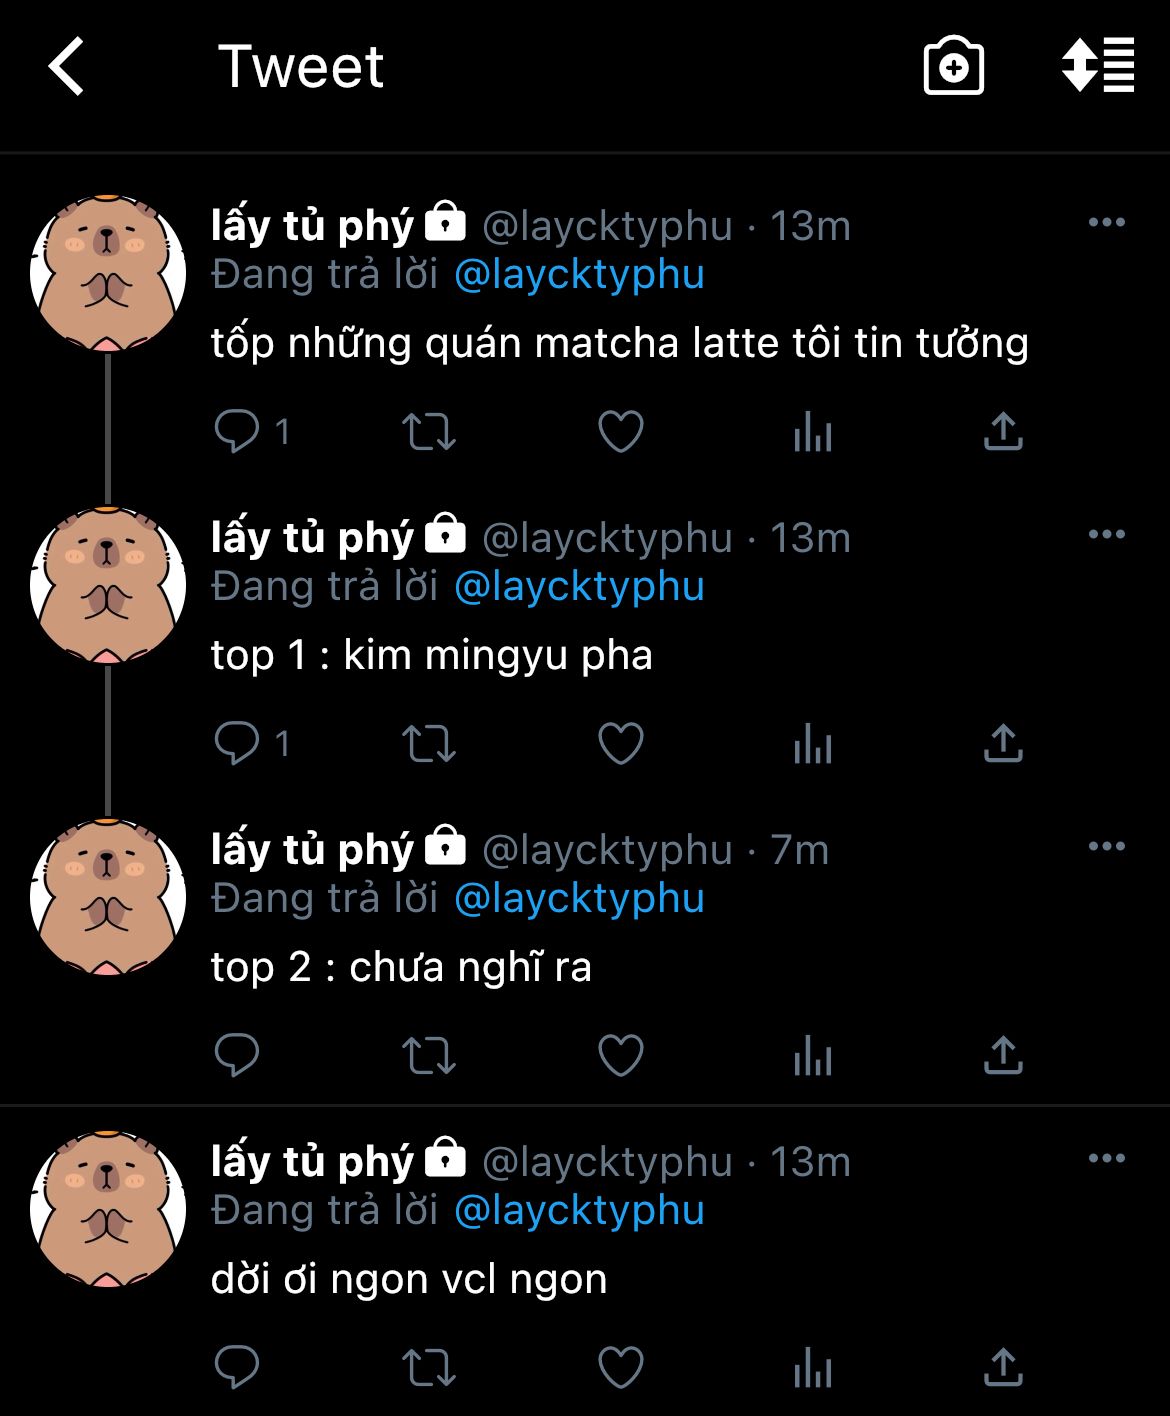Reply to the matcha latte tweet
Viewport: 1170px width, 1416px height.
pyautogui.click(x=237, y=432)
